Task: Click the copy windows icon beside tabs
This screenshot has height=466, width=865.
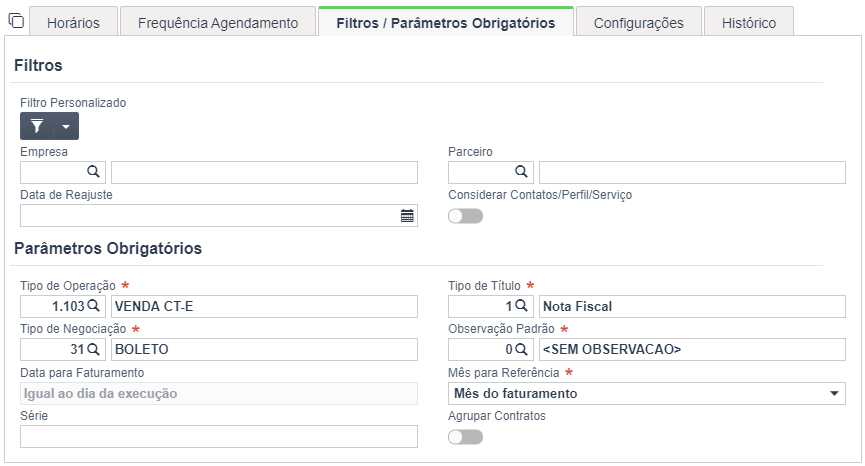Action: (x=17, y=20)
